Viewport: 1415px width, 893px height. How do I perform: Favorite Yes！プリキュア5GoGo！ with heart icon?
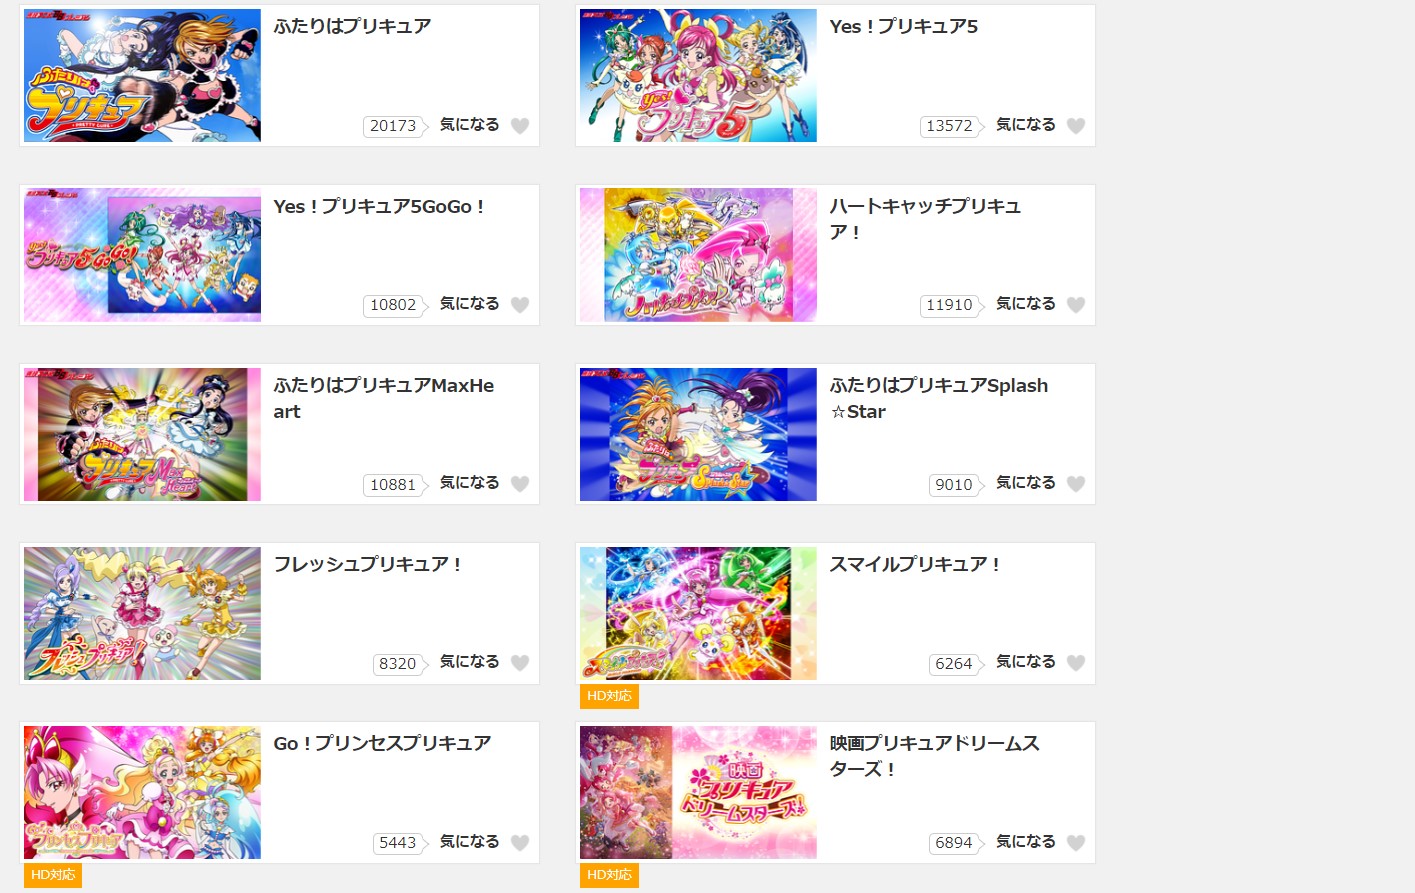click(520, 305)
